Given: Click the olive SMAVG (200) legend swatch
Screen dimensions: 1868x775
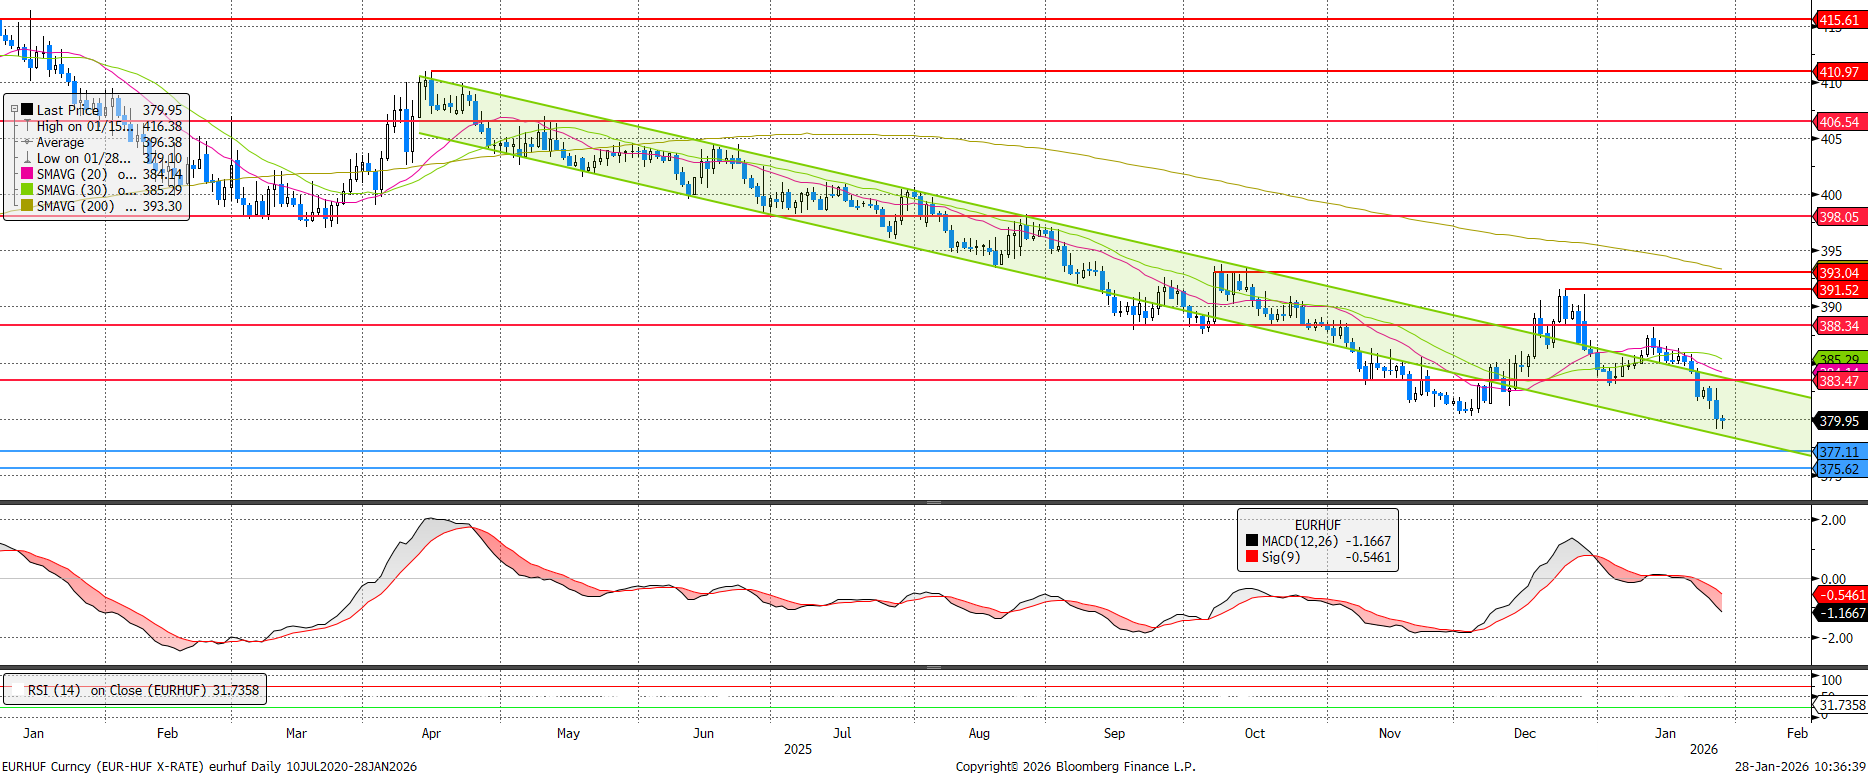Looking at the screenshot, I should [27, 206].
